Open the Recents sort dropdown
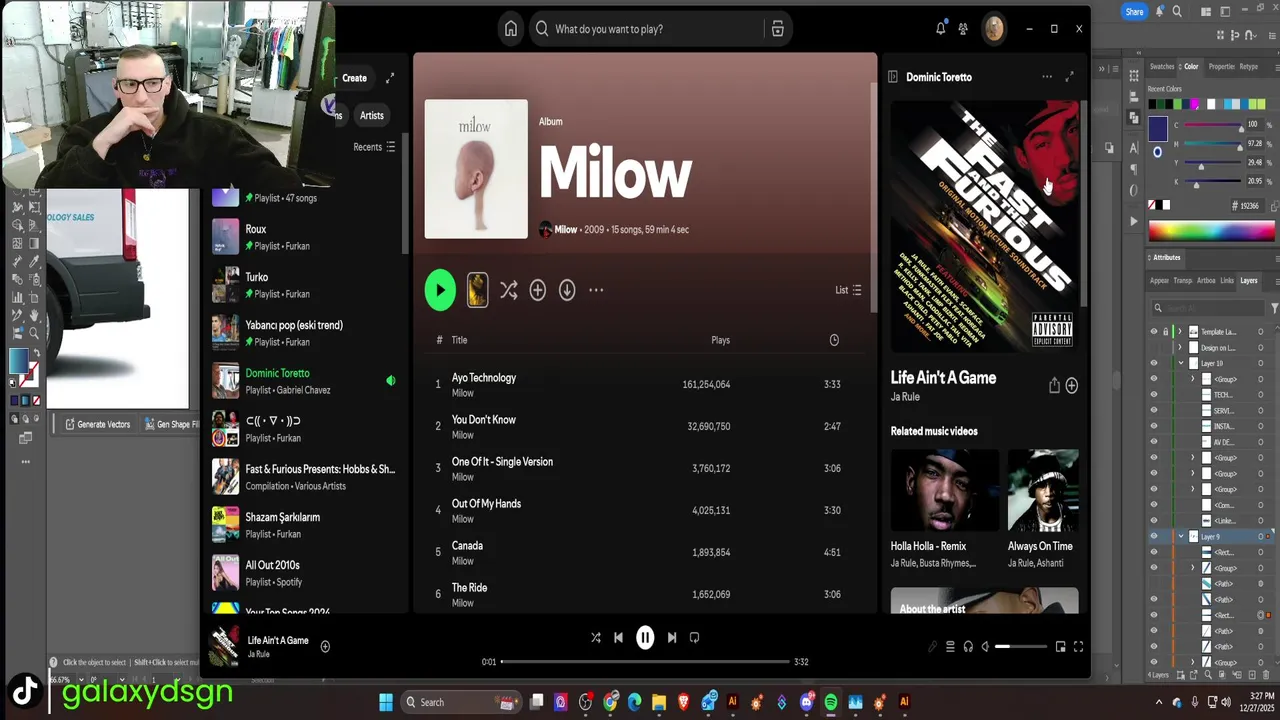 click(x=374, y=147)
